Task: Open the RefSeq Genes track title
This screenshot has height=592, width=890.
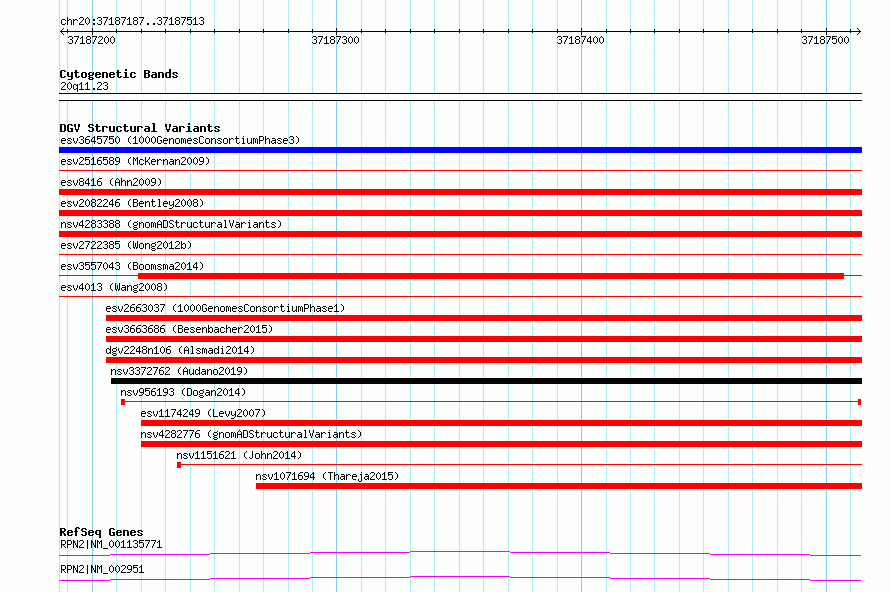Action: coord(101,532)
